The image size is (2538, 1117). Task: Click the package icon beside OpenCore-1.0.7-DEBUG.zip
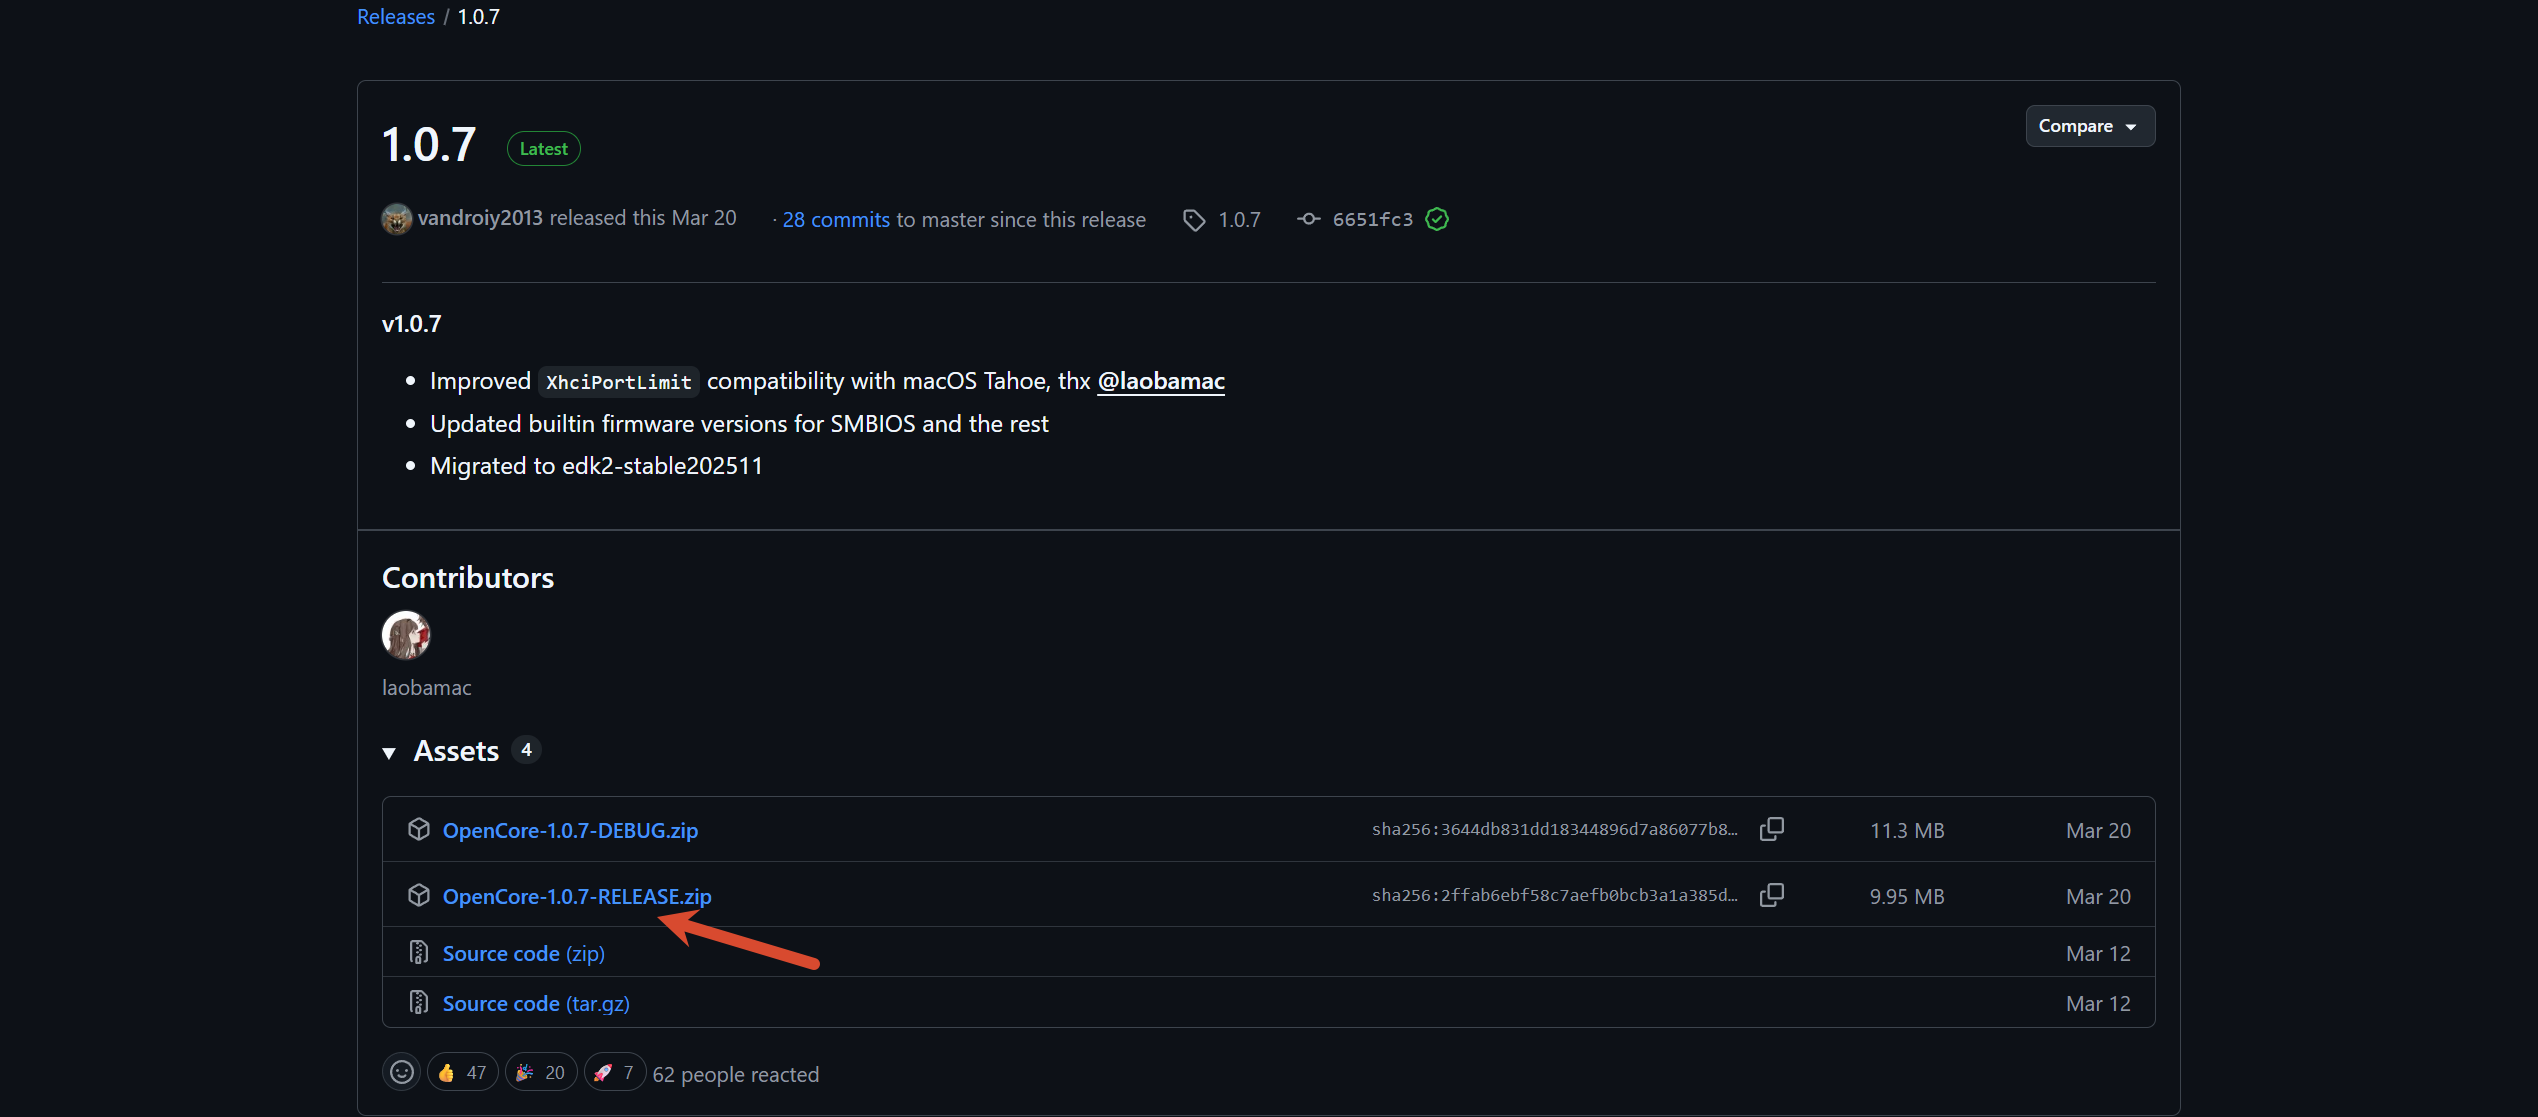tap(419, 829)
